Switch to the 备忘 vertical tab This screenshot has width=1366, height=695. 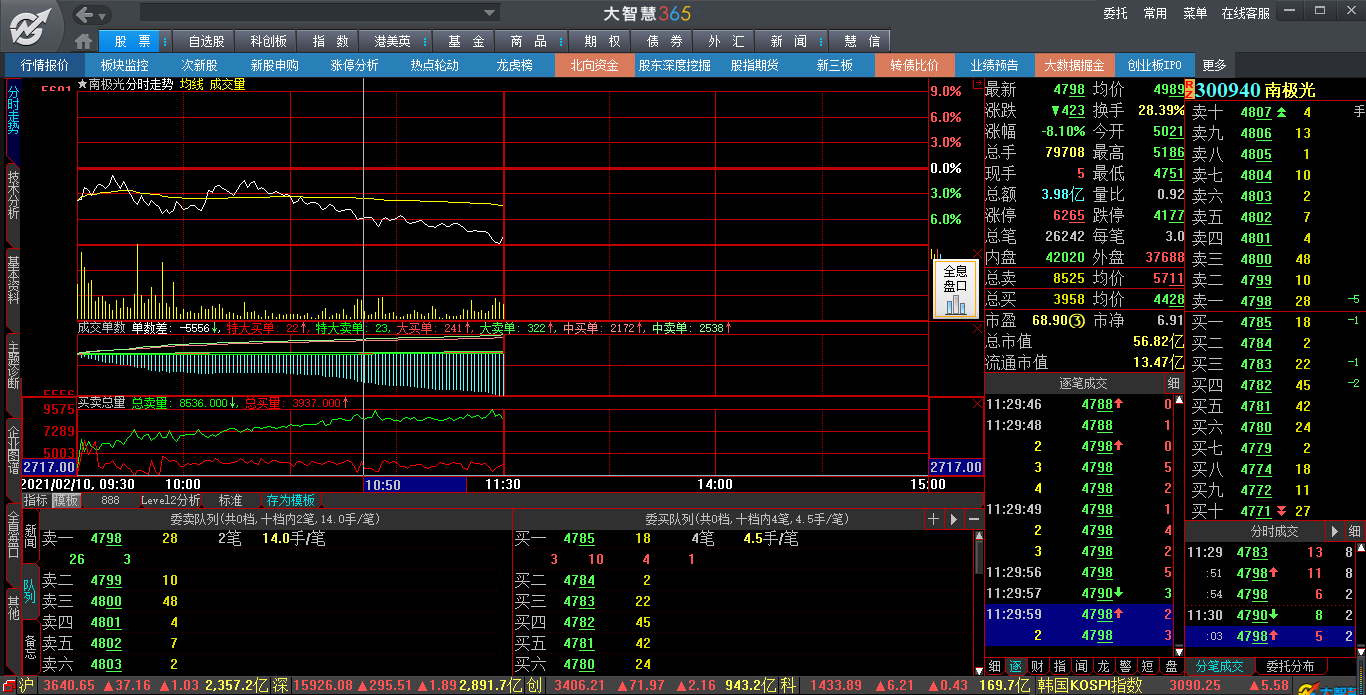pos(31,645)
